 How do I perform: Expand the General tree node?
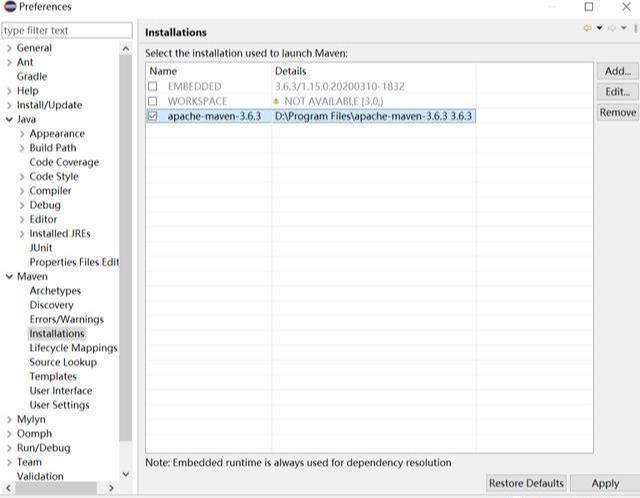coord(9,49)
